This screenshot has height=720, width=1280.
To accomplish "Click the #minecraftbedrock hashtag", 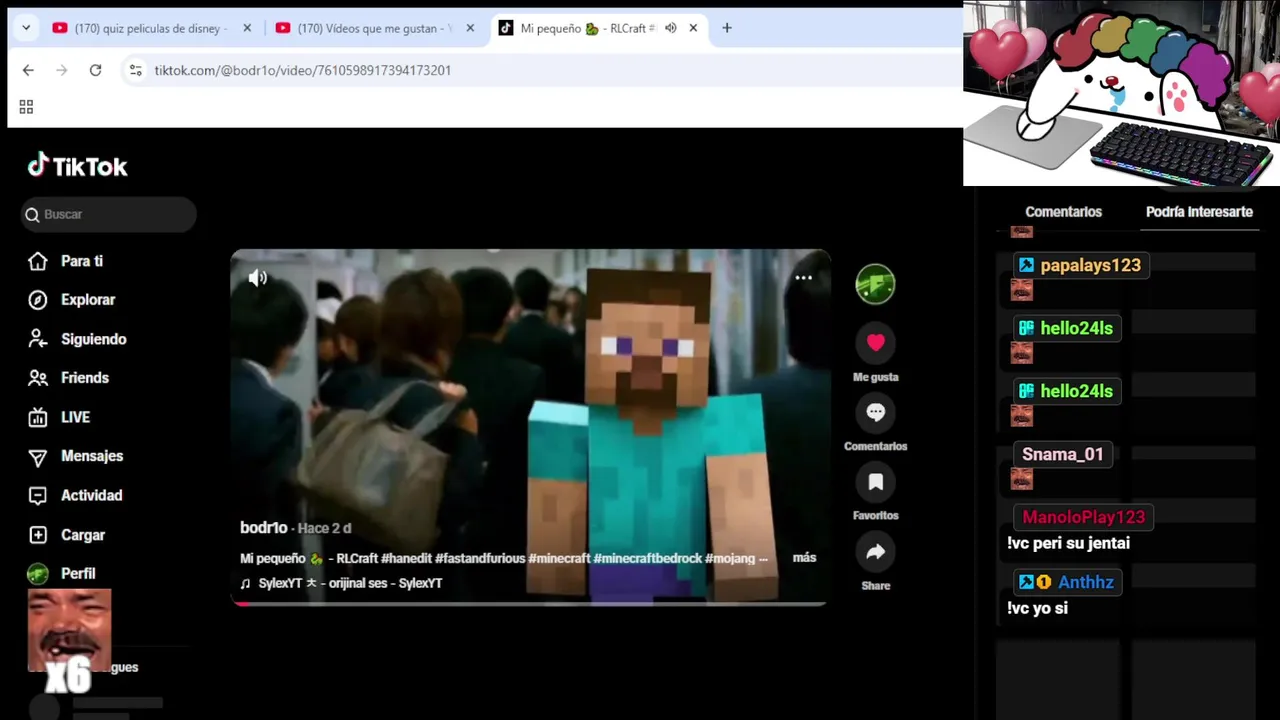I will (647, 558).
